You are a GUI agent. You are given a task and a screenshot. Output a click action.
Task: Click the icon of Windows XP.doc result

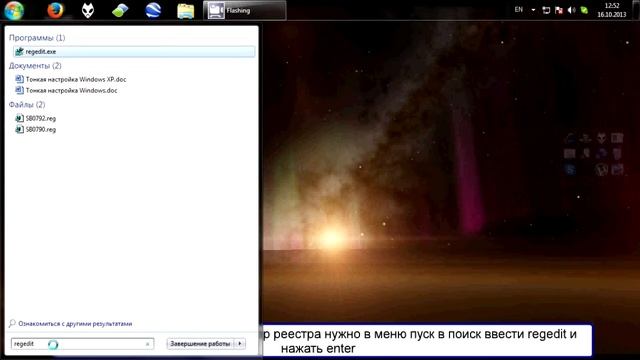[x=19, y=79]
